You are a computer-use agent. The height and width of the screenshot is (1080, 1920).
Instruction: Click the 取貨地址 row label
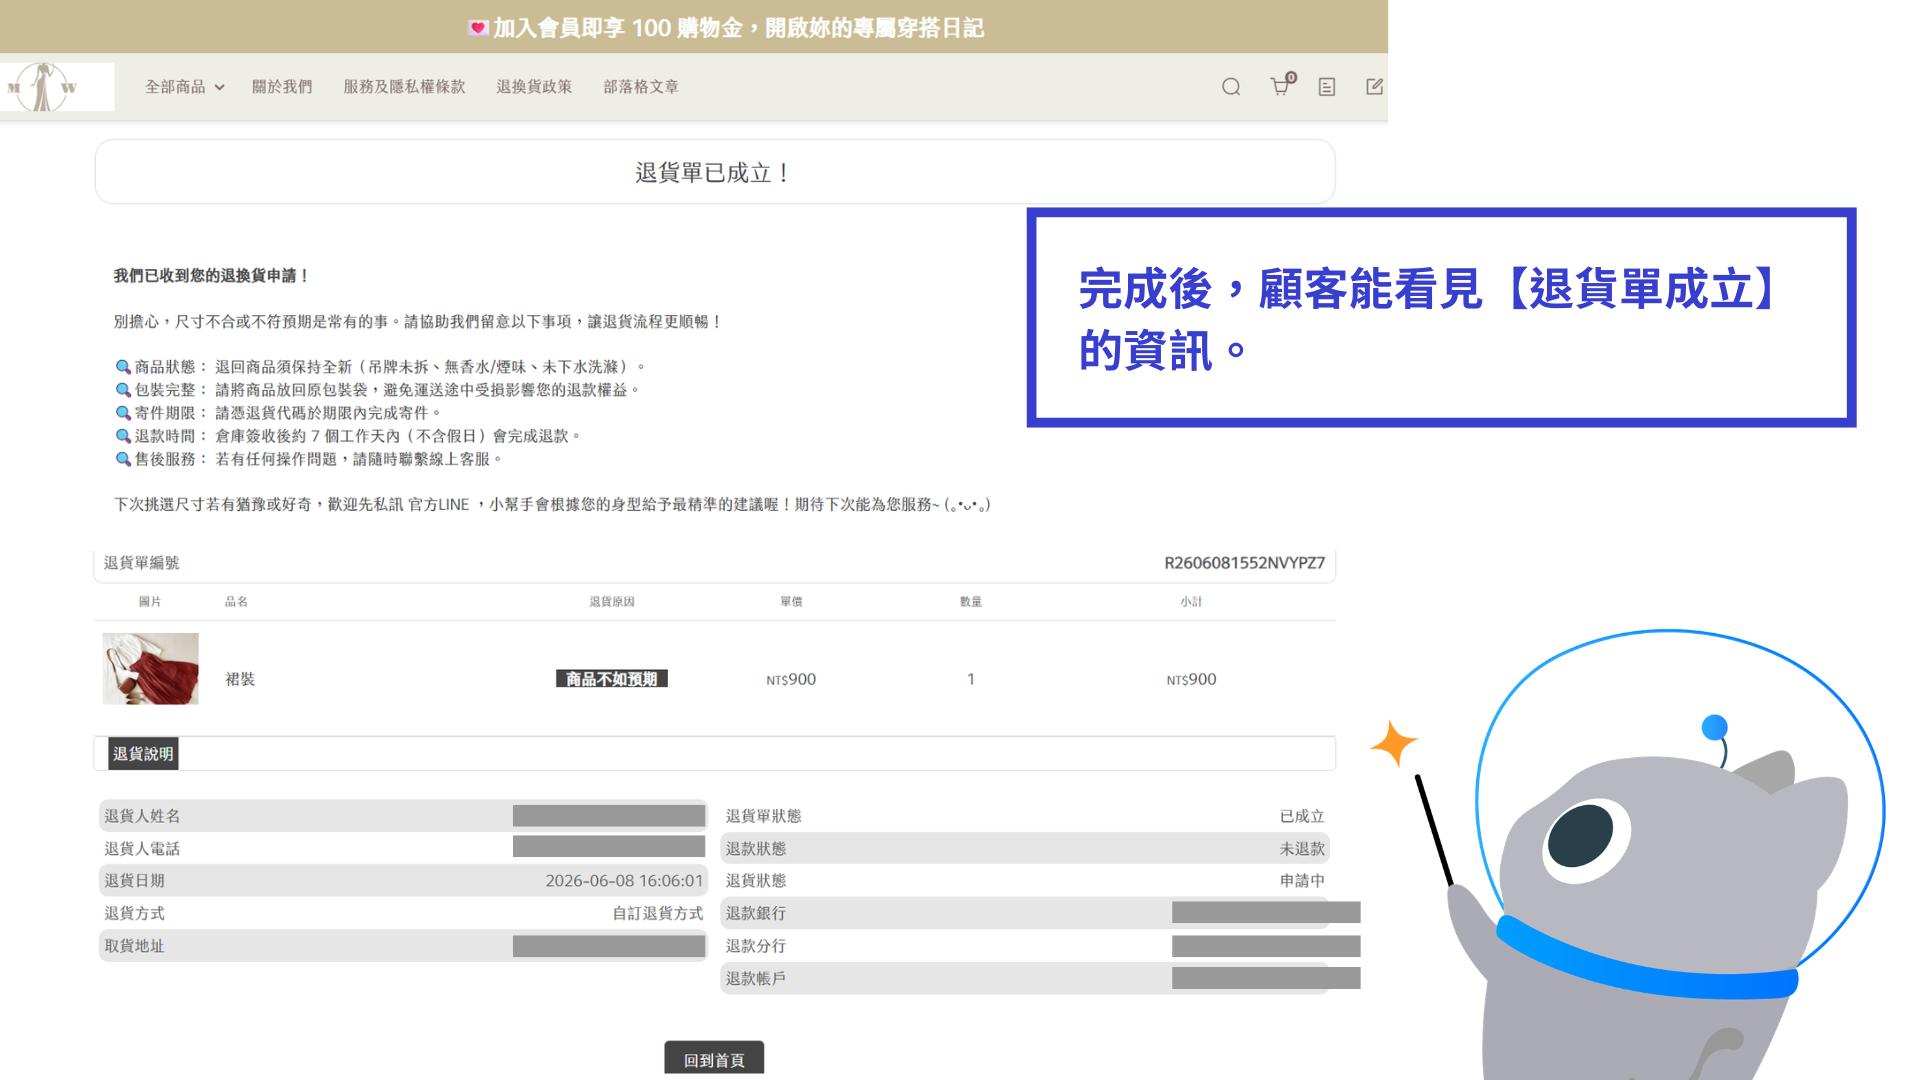(134, 946)
